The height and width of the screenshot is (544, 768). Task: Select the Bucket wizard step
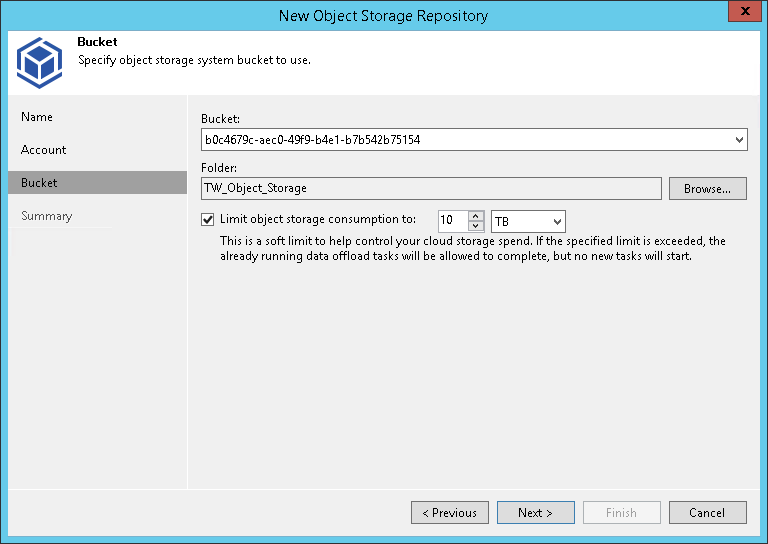[40, 183]
